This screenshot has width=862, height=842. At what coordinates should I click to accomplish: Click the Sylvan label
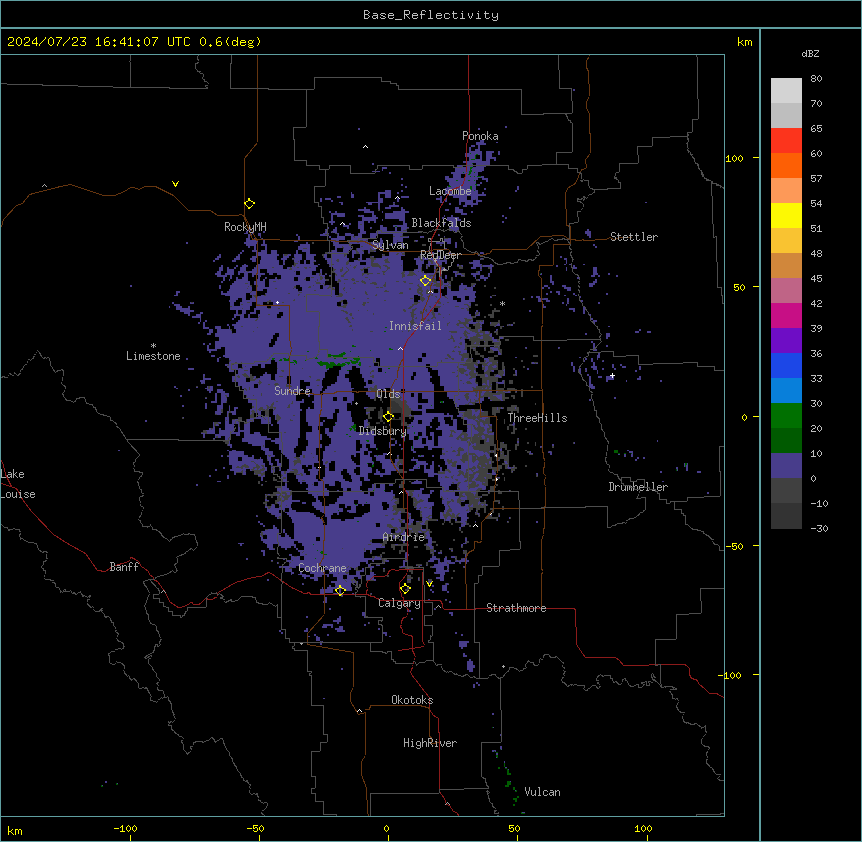pyautogui.click(x=390, y=245)
